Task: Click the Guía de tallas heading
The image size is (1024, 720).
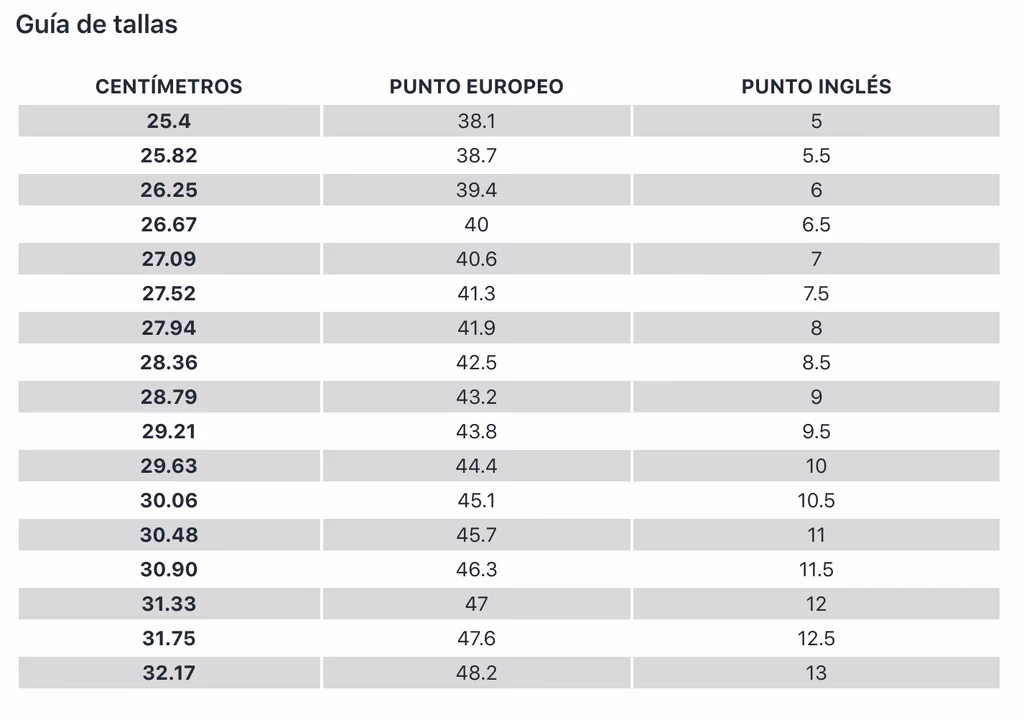Action: click(97, 25)
